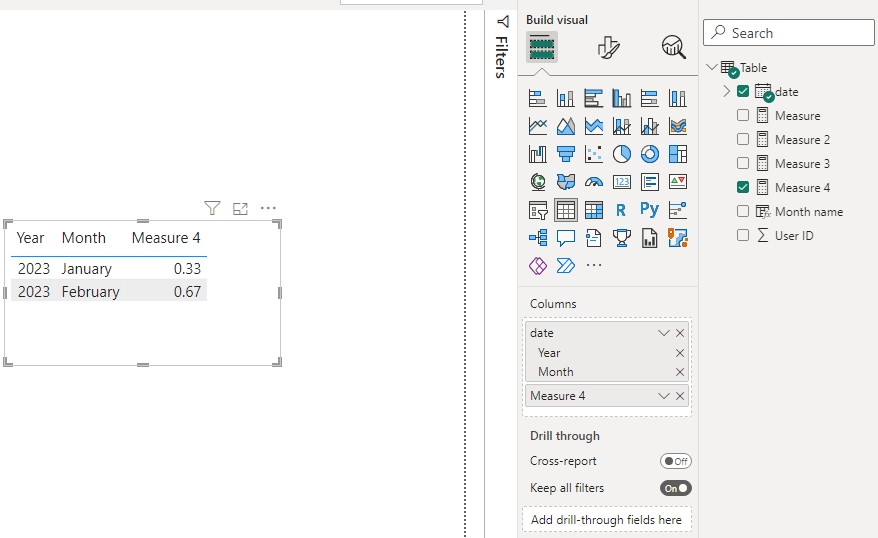Select the stacked bar chart visual
Viewport: 878px width, 538px height.
pos(538,99)
